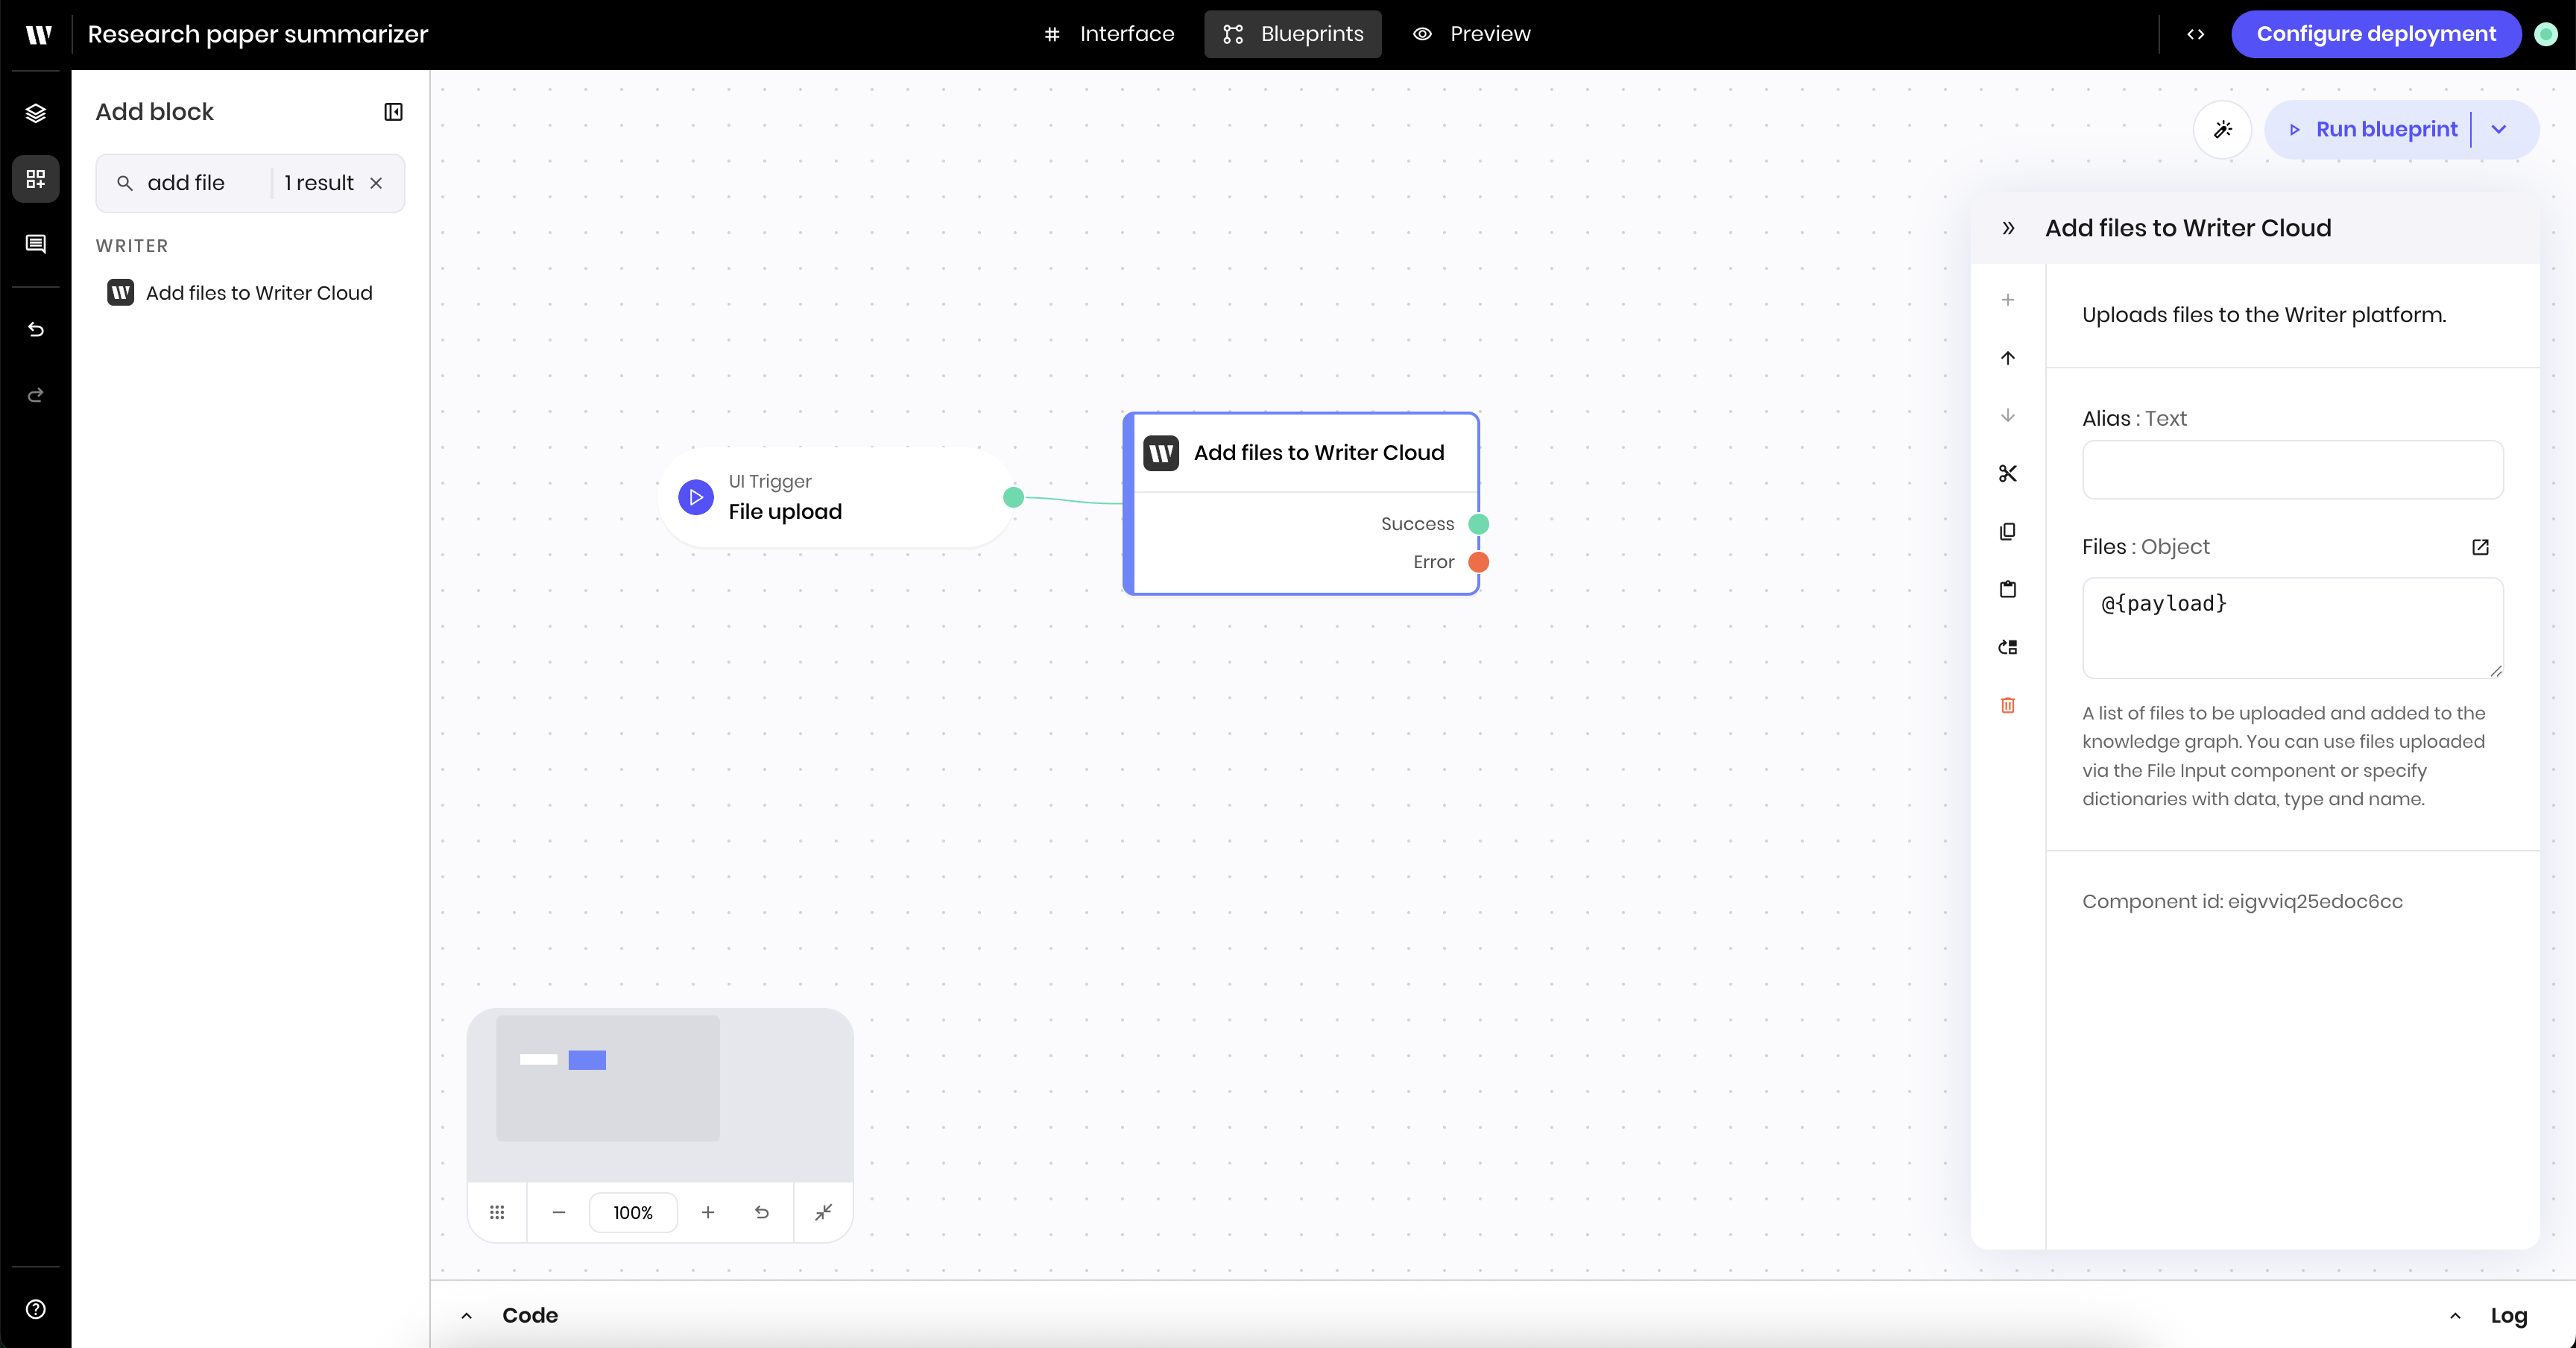Viewport: 2576px width, 1348px height.
Task: Click the scissors cut icon
Action: click(2007, 473)
